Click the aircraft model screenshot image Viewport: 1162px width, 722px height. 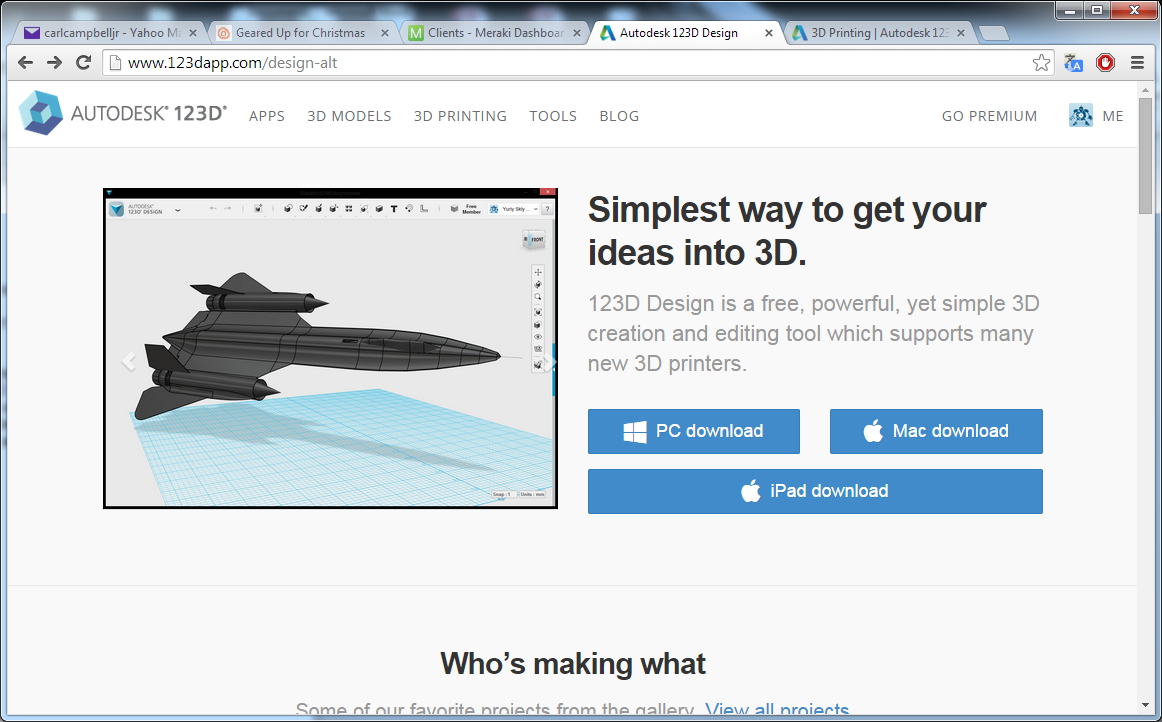pos(331,348)
